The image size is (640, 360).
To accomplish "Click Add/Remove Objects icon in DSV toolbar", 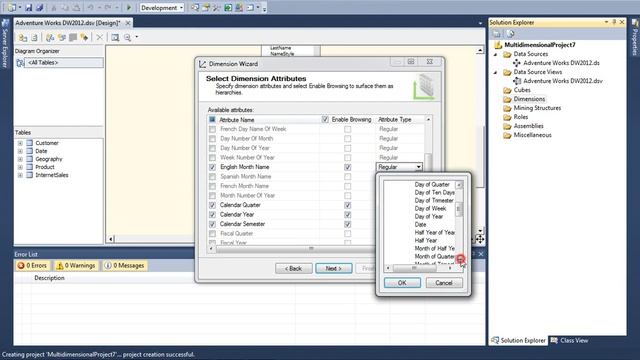I will (x=23, y=38).
